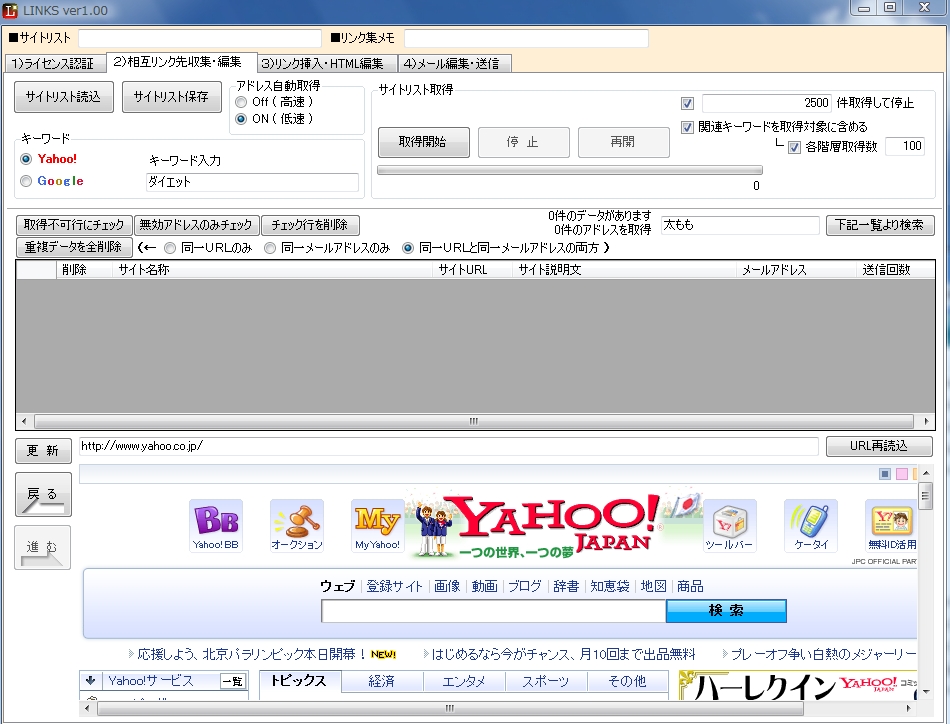The image size is (950, 724).
Task: Click the 一覧 button next to Yahoo!サービス
Action: [x=233, y=682]
